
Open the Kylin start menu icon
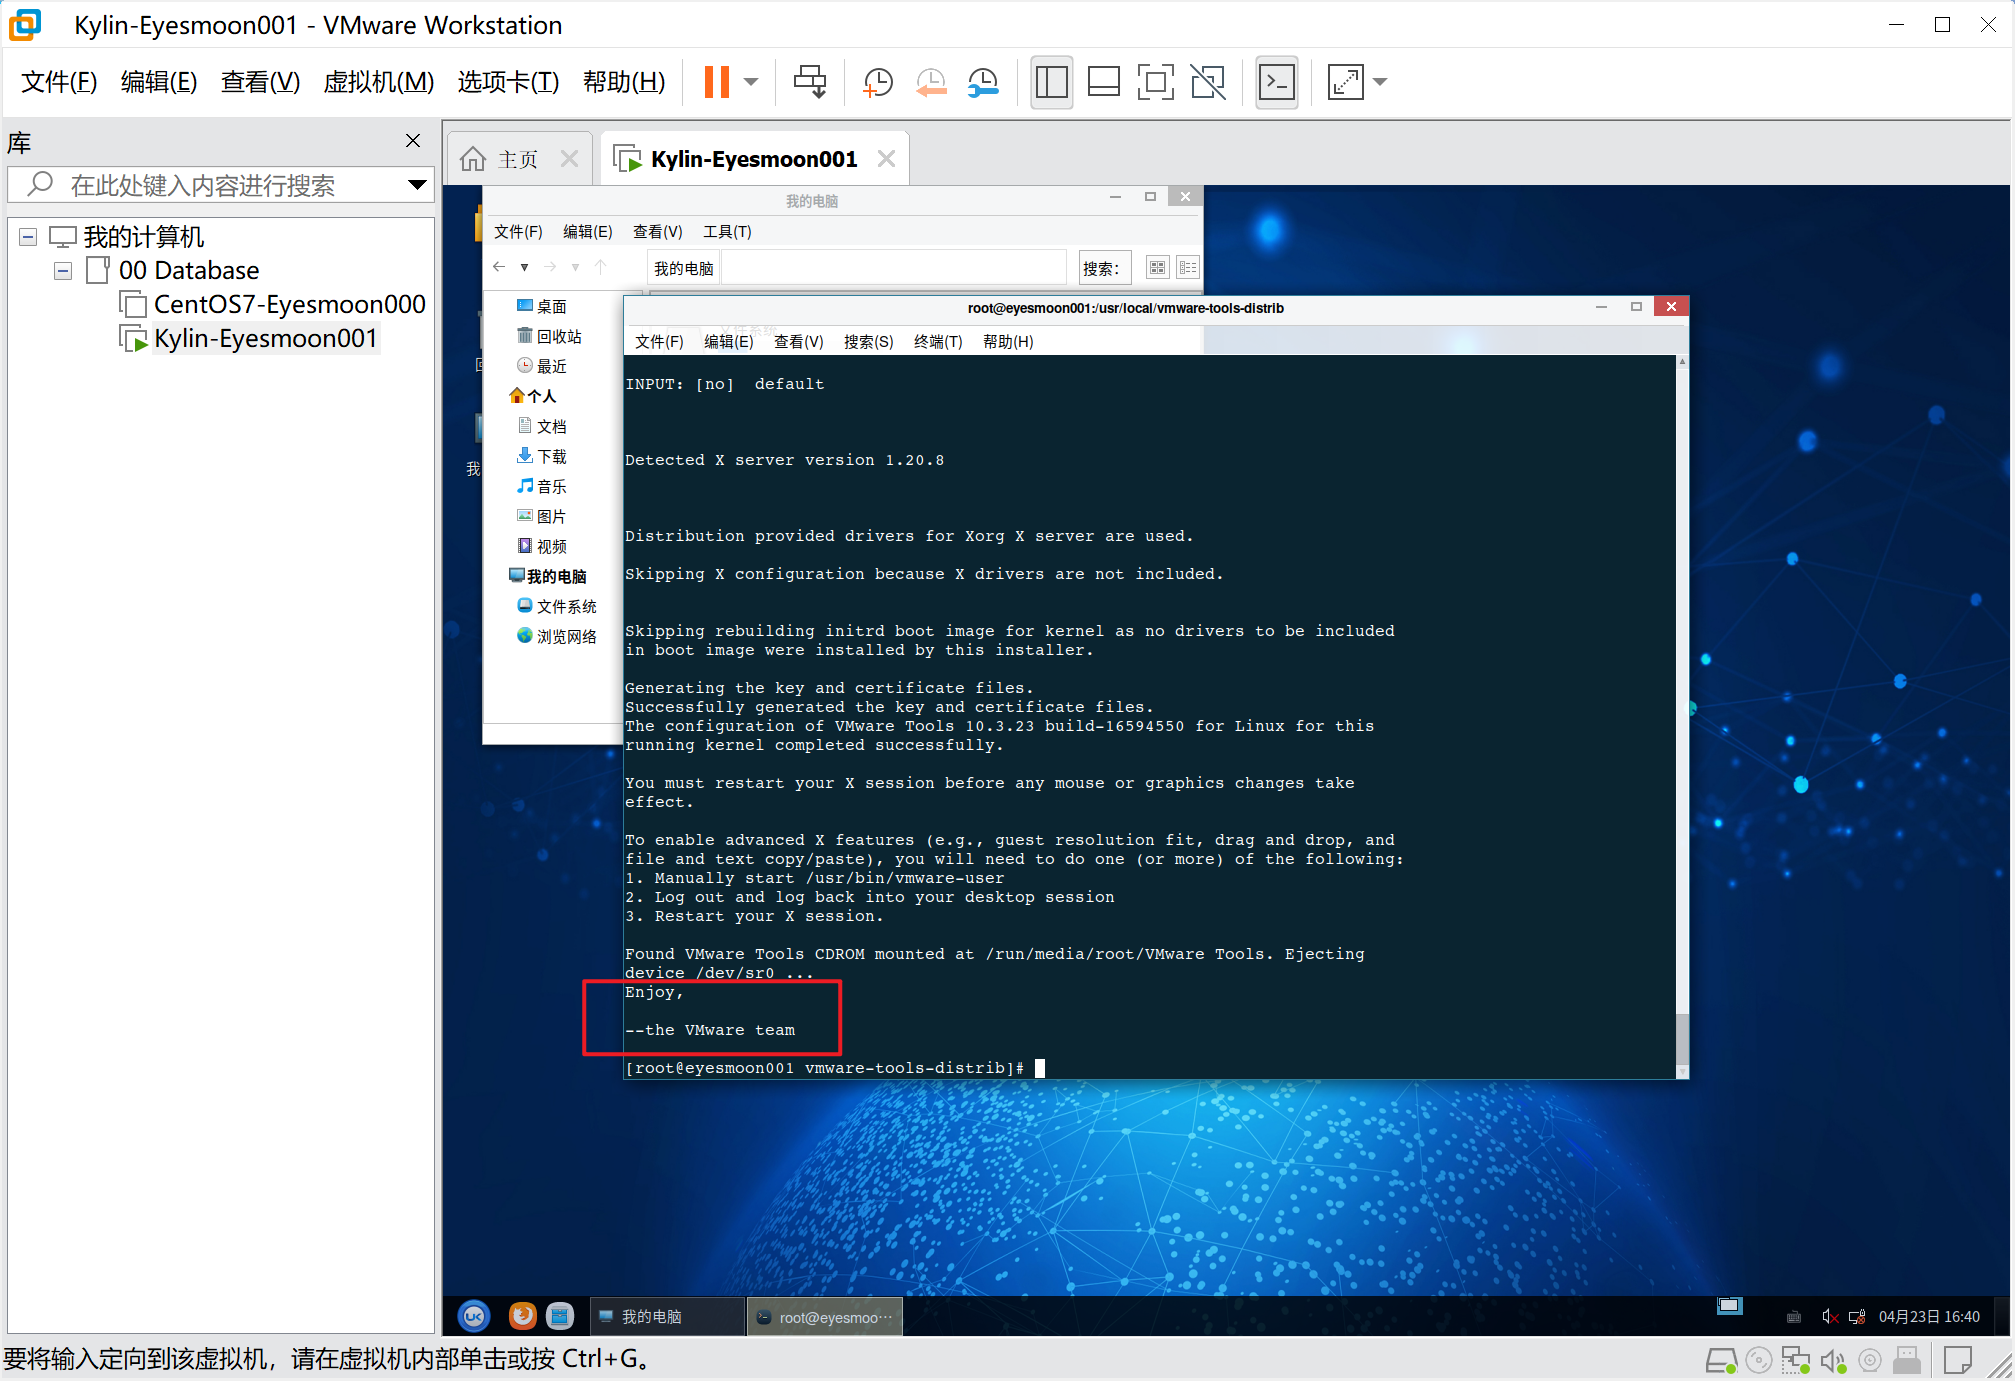(474, 1316)
